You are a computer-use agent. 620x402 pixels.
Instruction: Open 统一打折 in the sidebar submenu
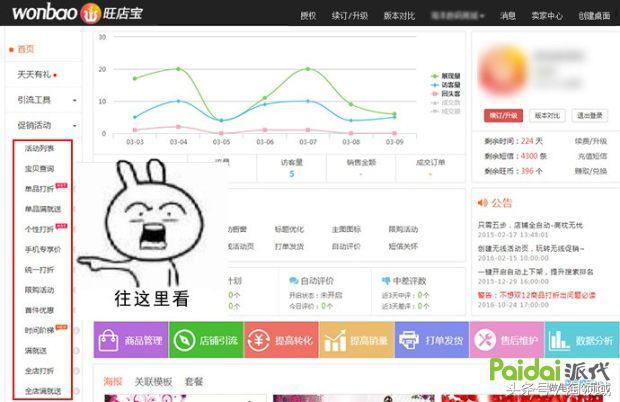point(40,270)
